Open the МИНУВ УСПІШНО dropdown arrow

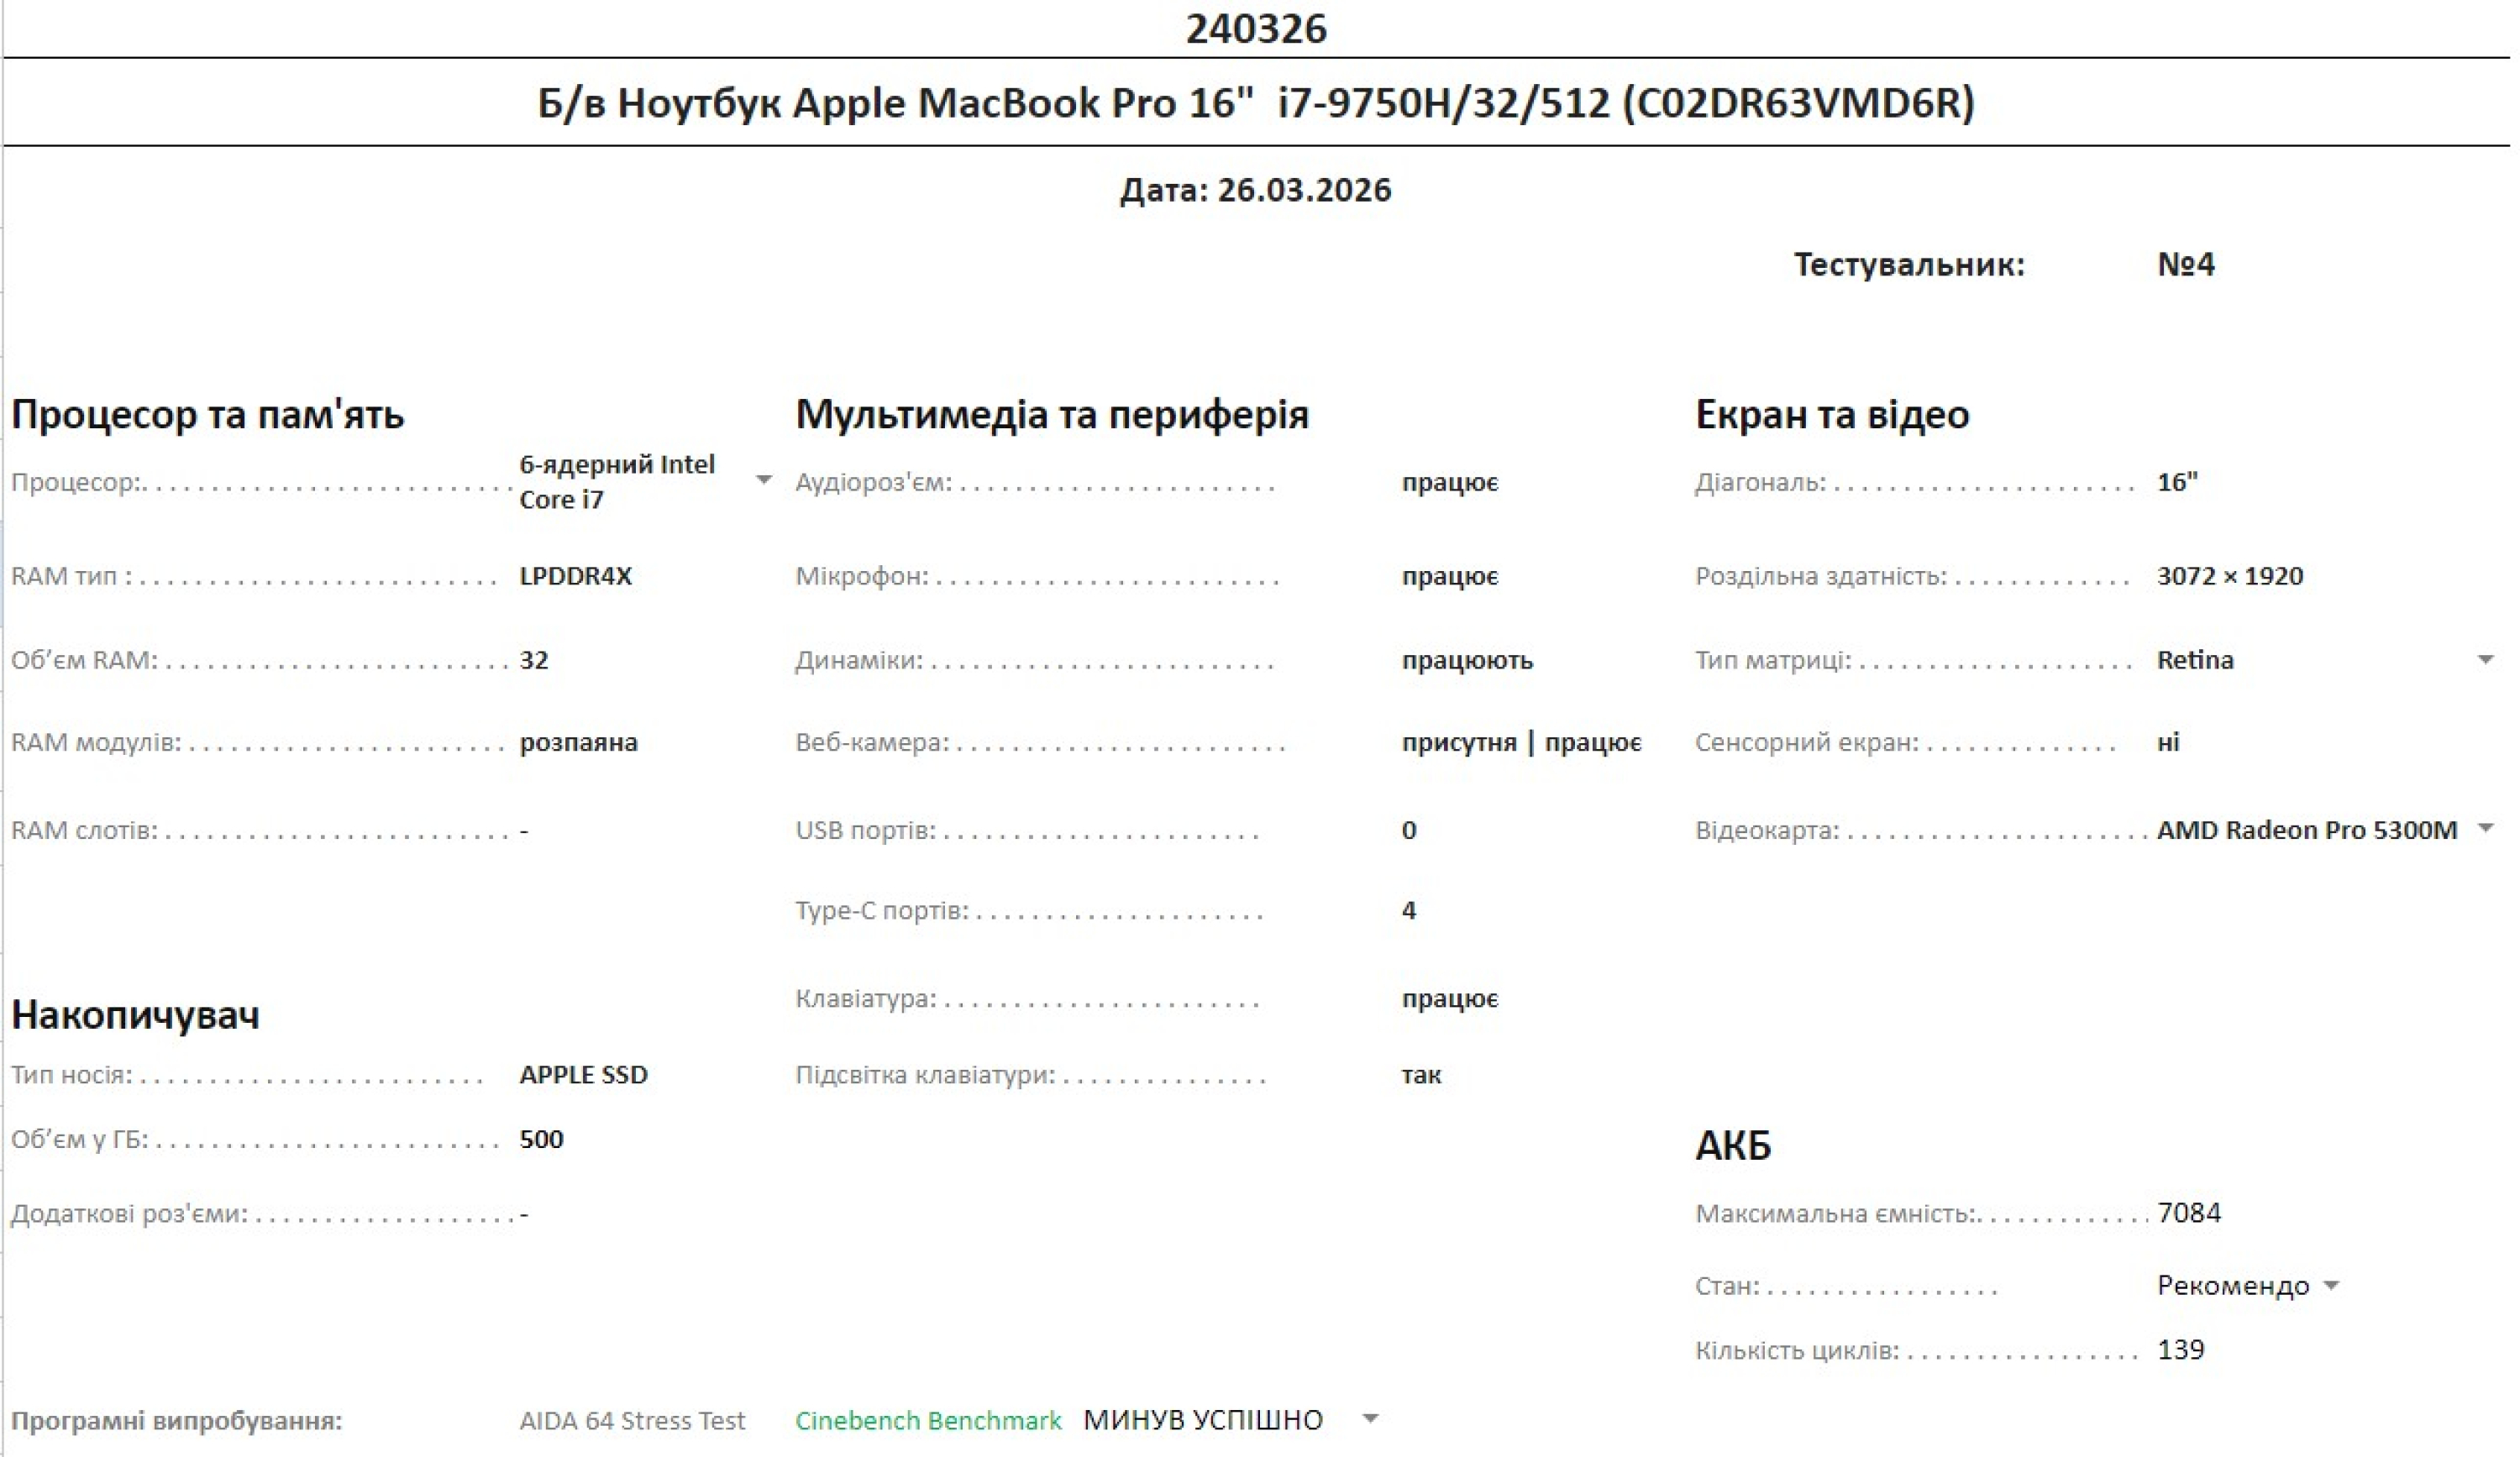pyautogui.click(x=1371, y=1420)
